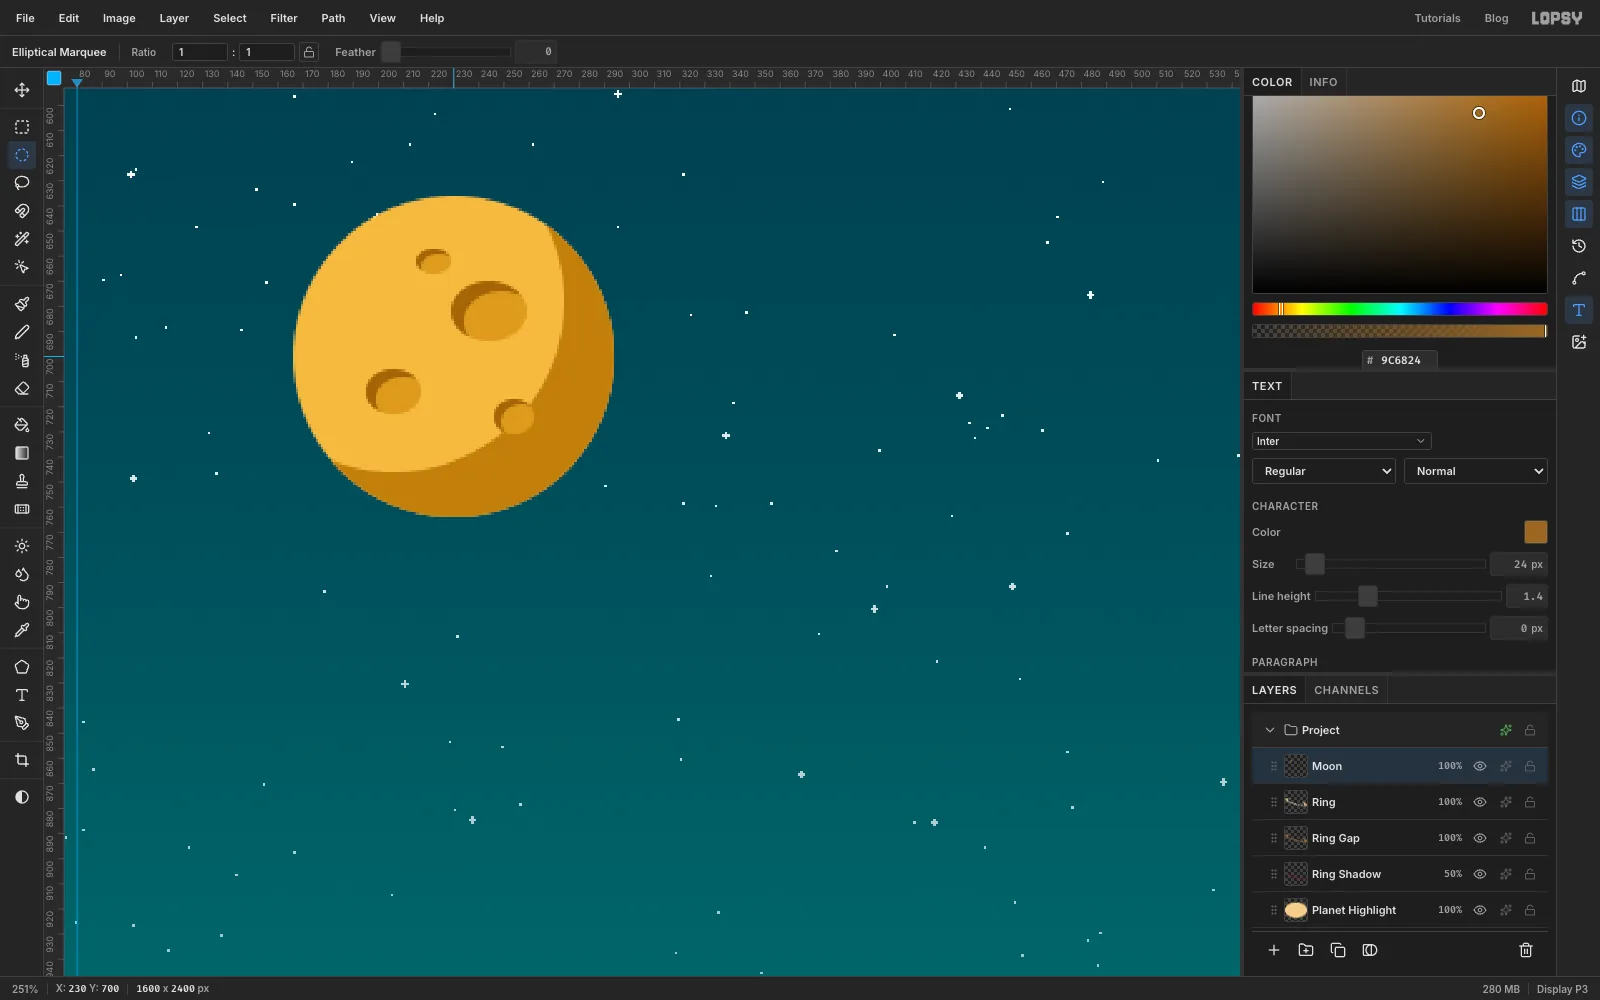Select the Lasso tool
Image resolution: width=1600 pixels, height=1000 pixels.
click(22, 183)
